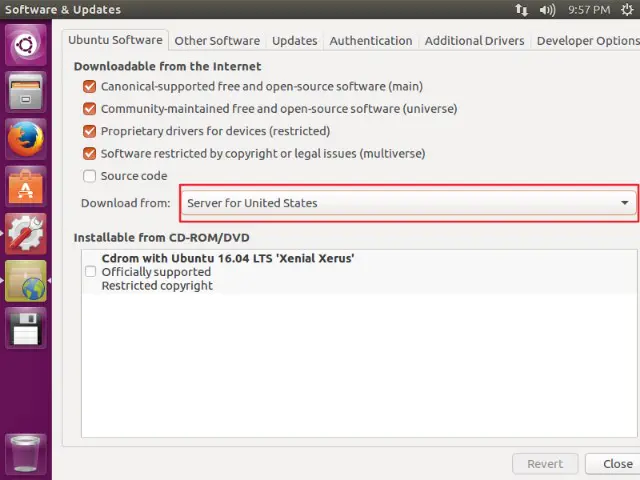Screen dimensions: 640x480
Task: Switch to the Additional Drivers tab
Action: click(x=474, y=41)
